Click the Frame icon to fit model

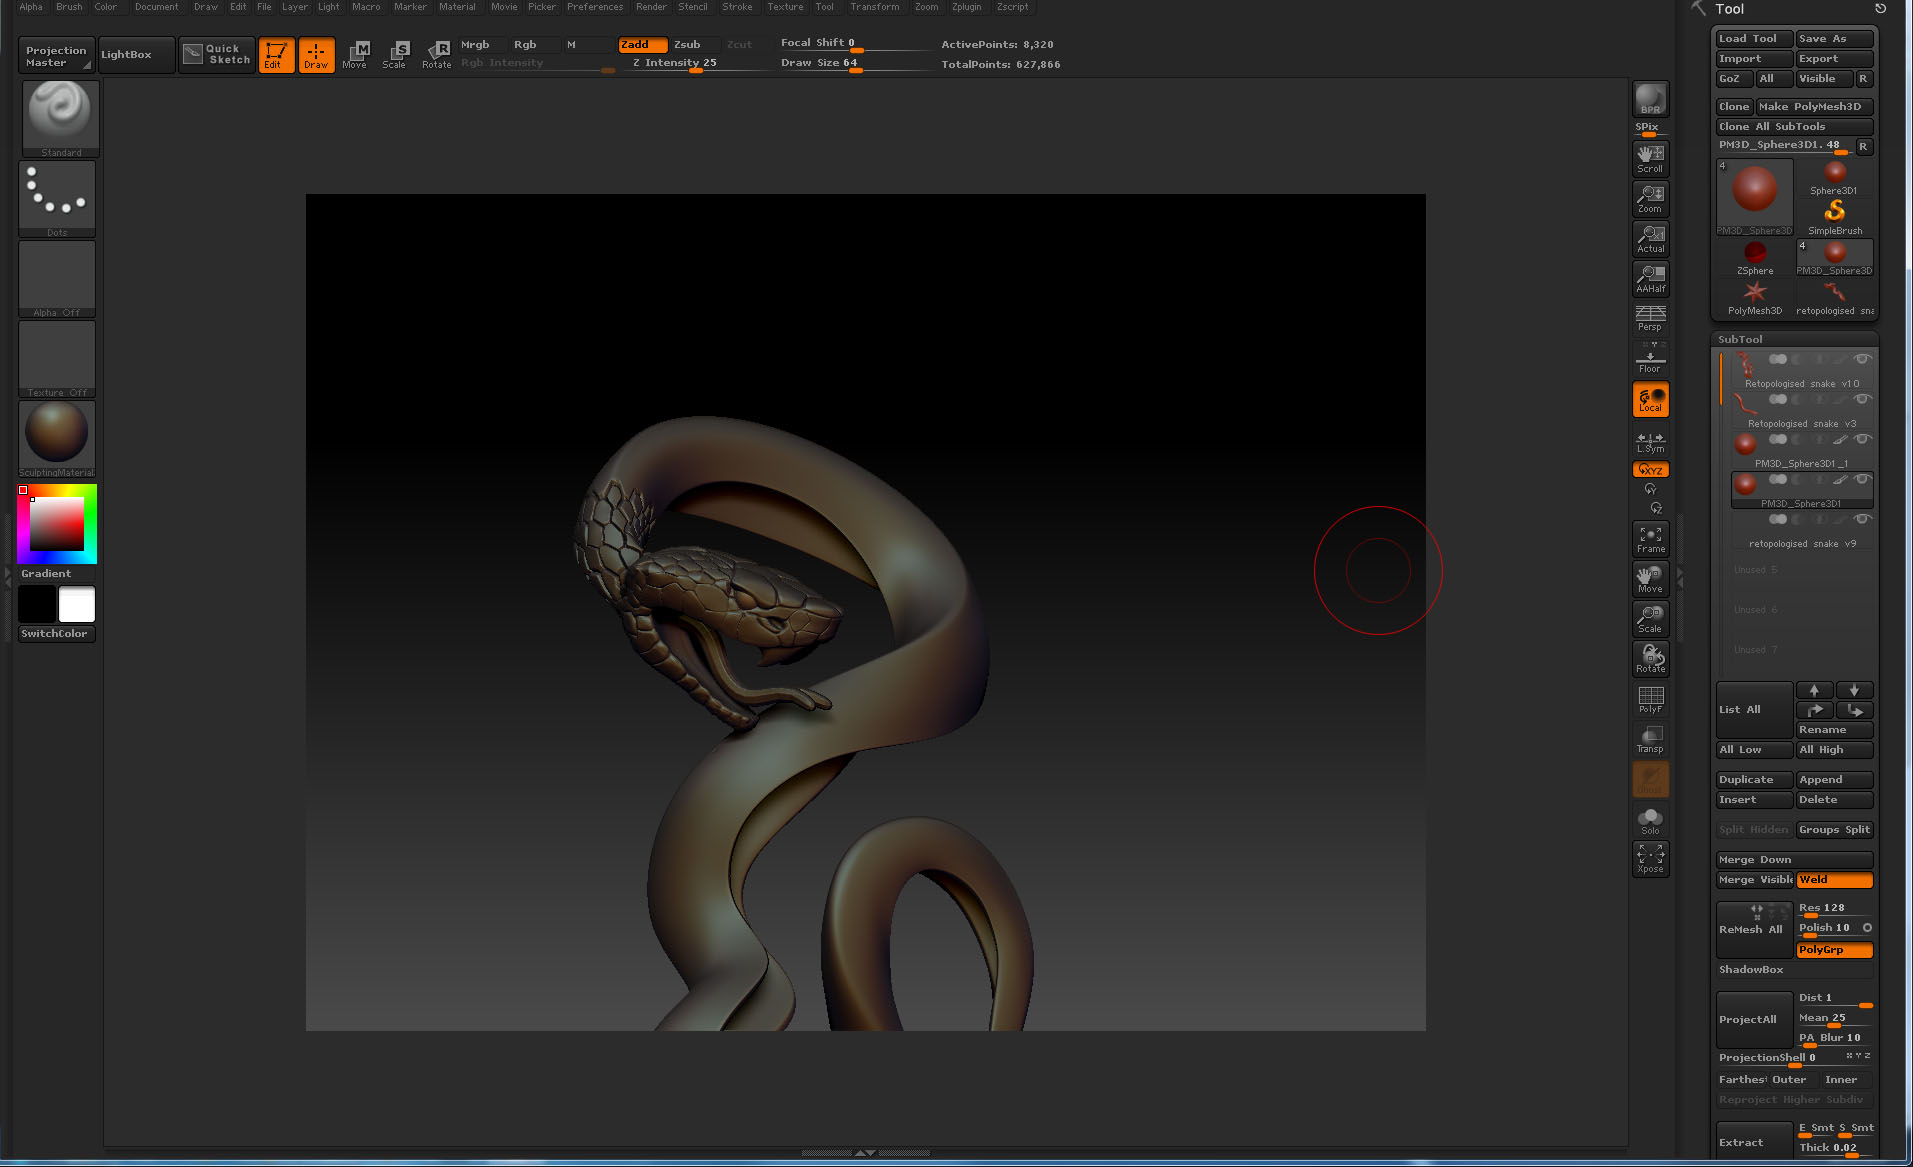(x=1650, y=538)
